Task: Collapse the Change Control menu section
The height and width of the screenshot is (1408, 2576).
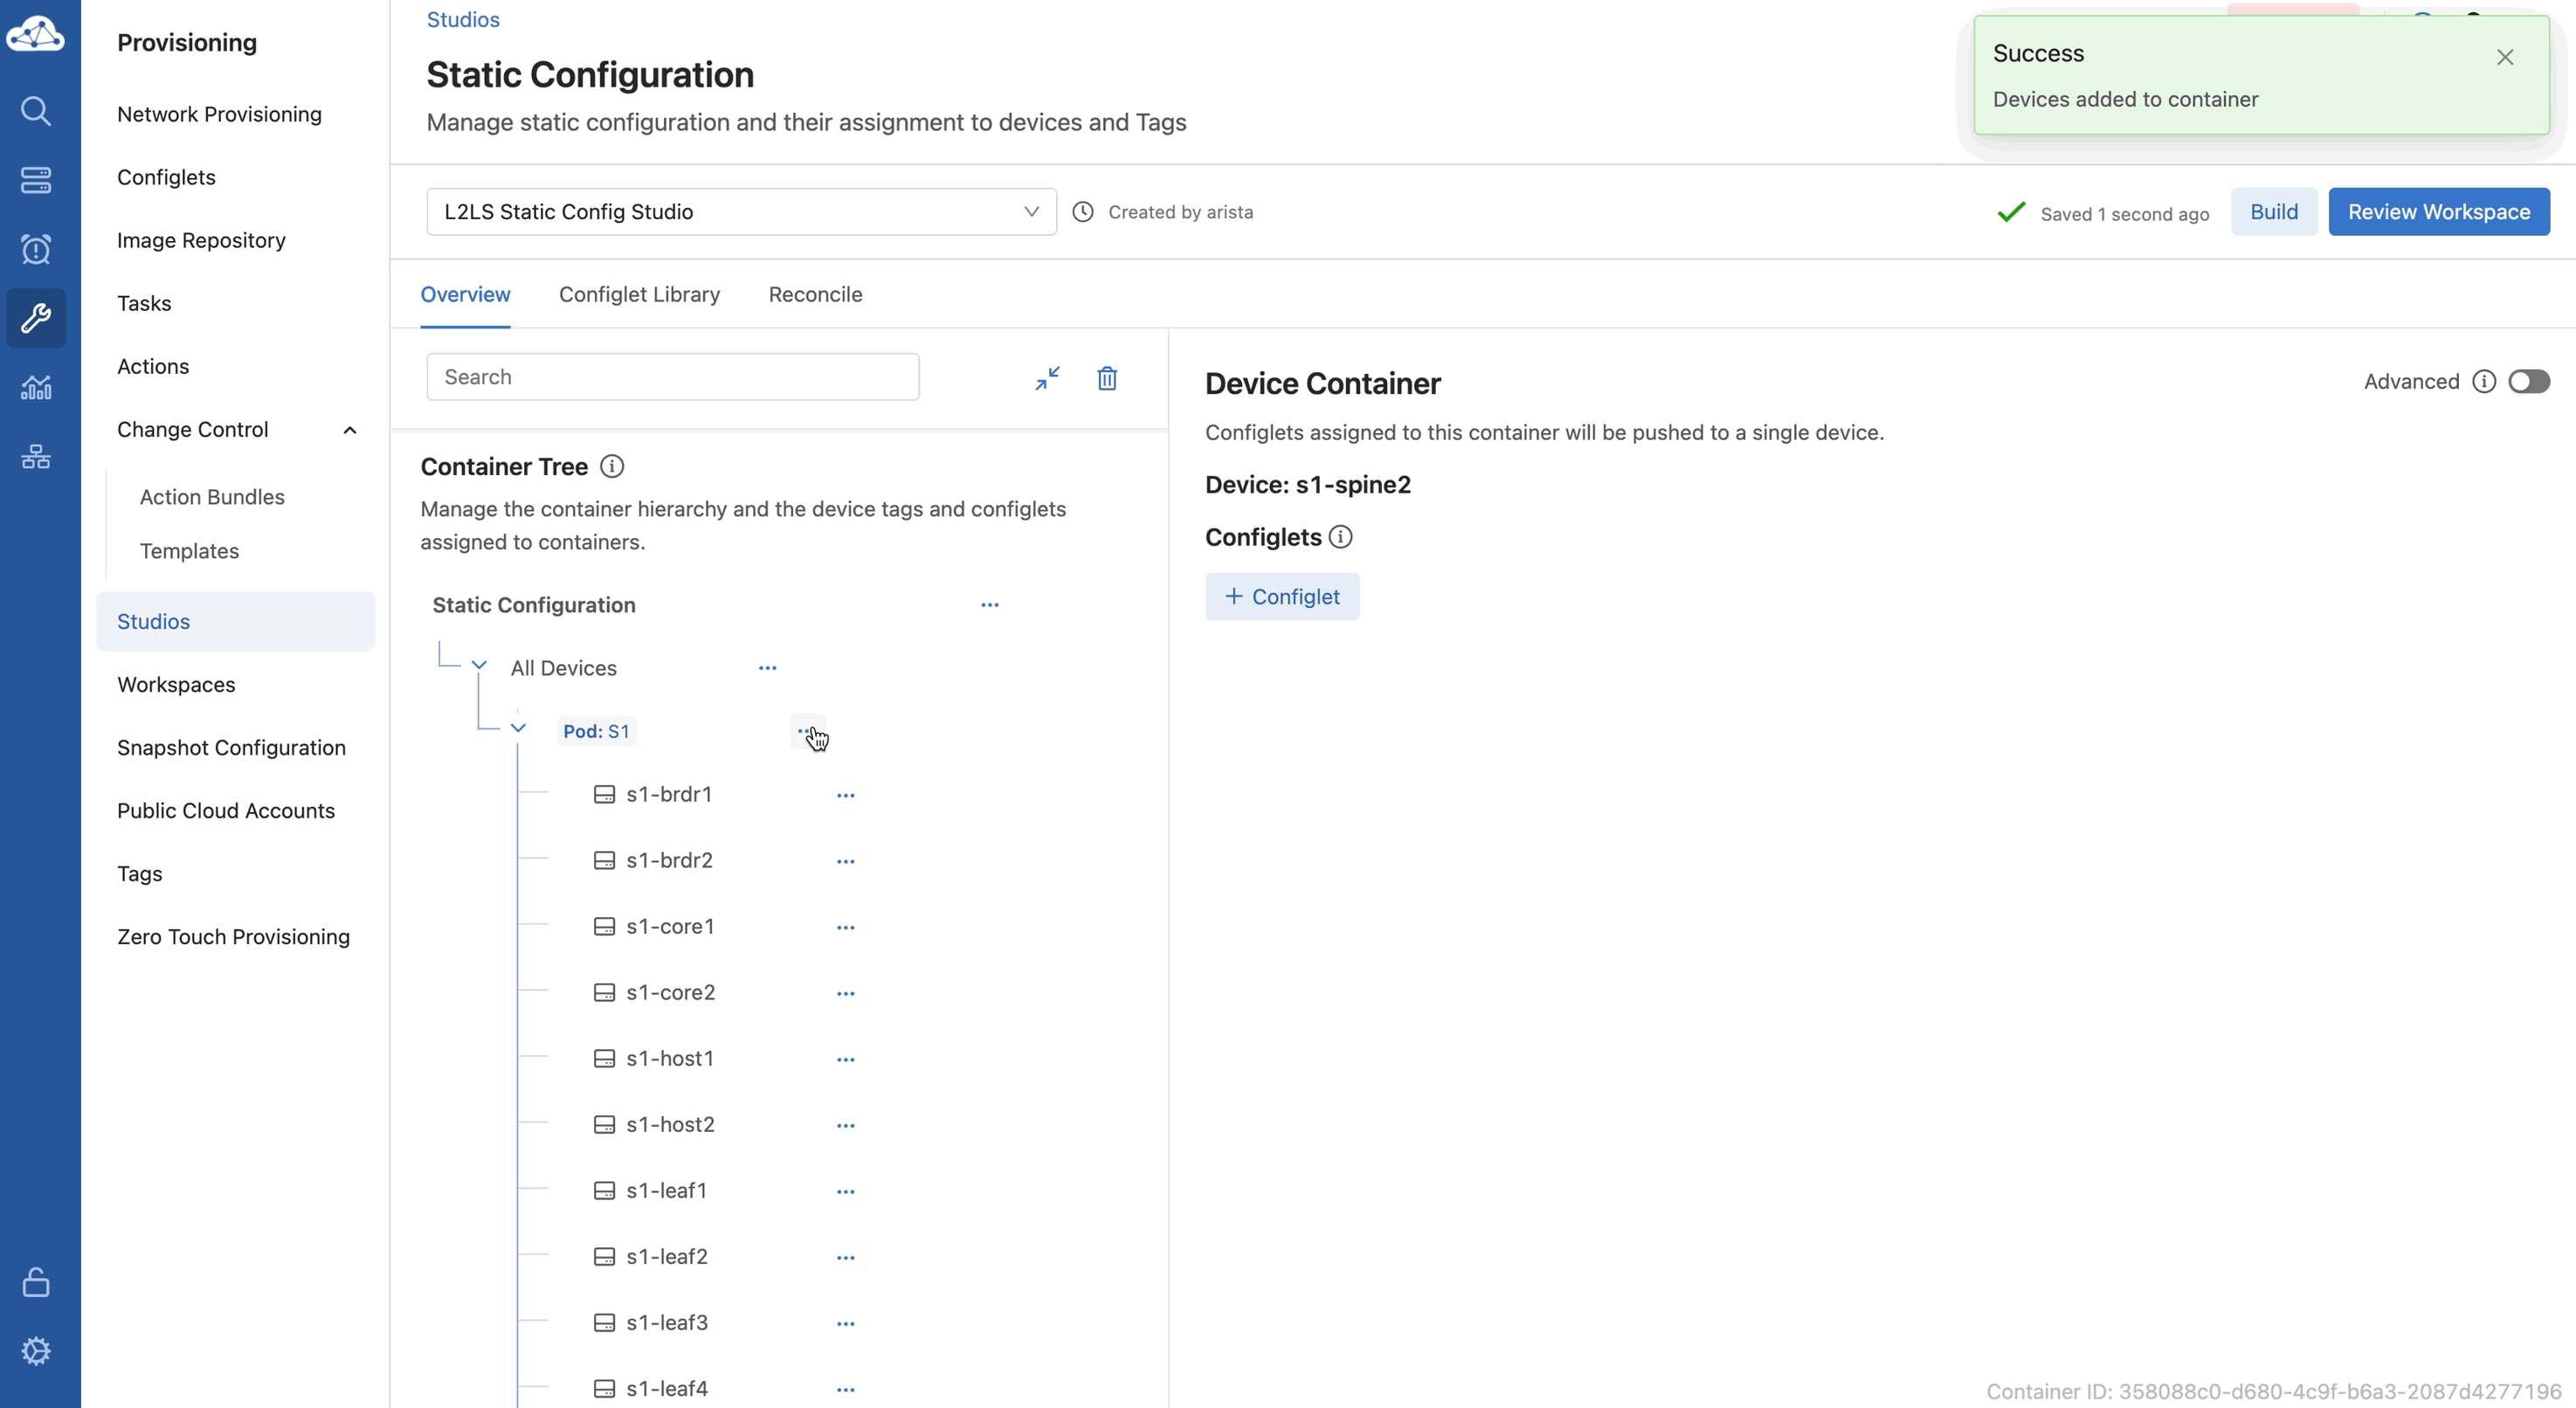Action: [350, 430]
